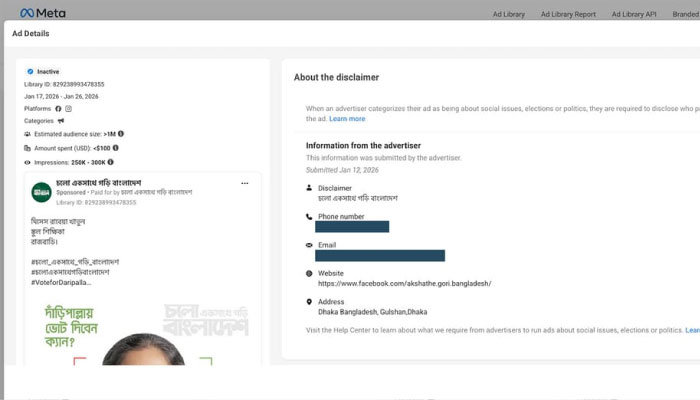Click the ad creative image
Viewport: 700px width, 400px height.
pos(143,333)
